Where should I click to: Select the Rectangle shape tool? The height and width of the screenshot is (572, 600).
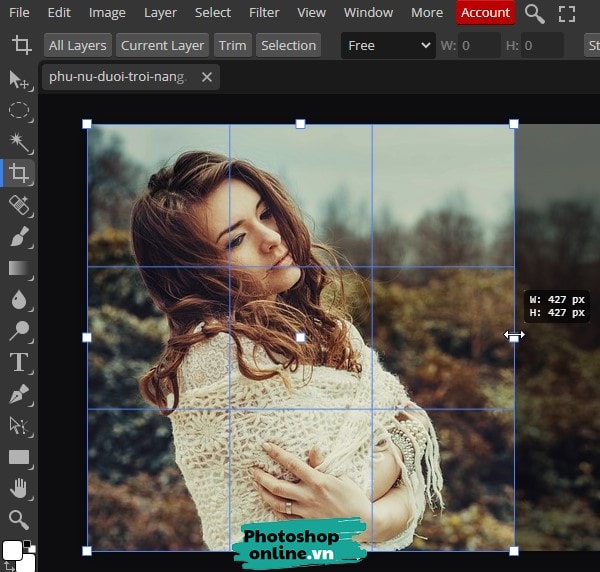19,457
